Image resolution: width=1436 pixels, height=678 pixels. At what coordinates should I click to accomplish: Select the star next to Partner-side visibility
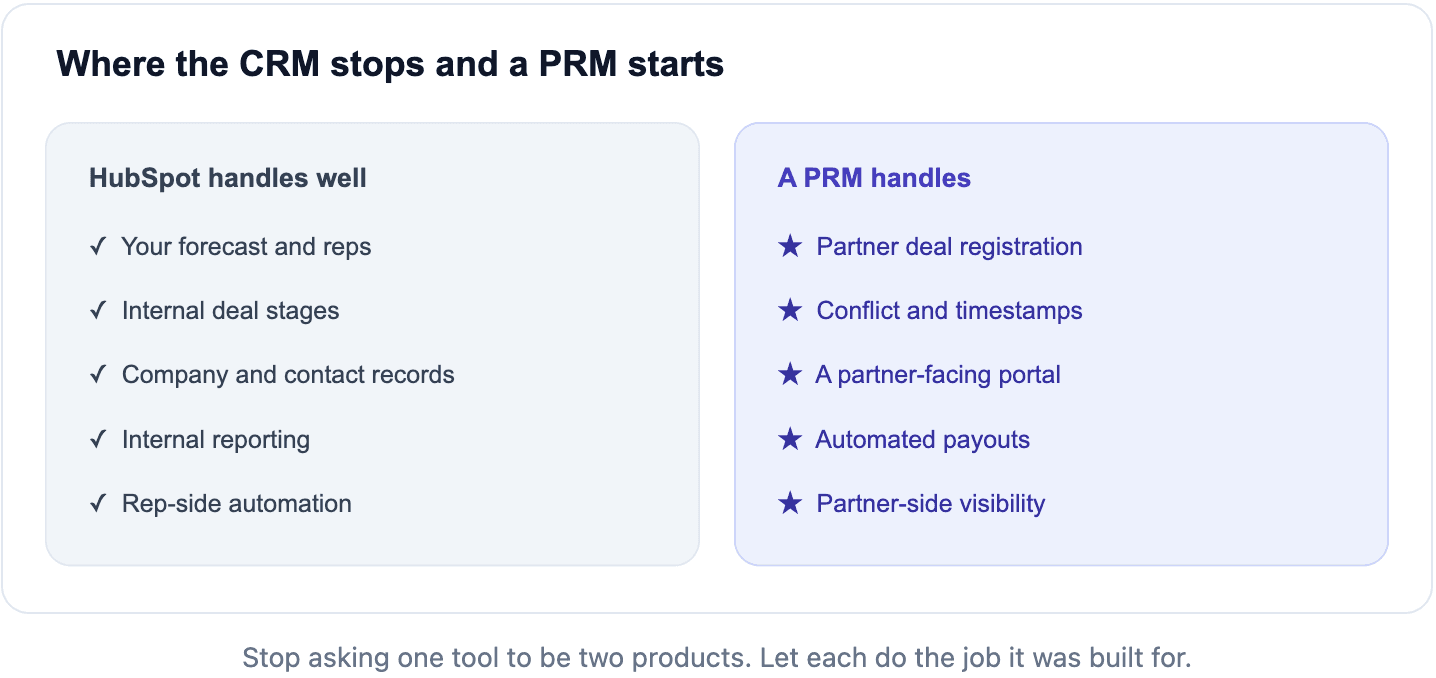[790, 504]
